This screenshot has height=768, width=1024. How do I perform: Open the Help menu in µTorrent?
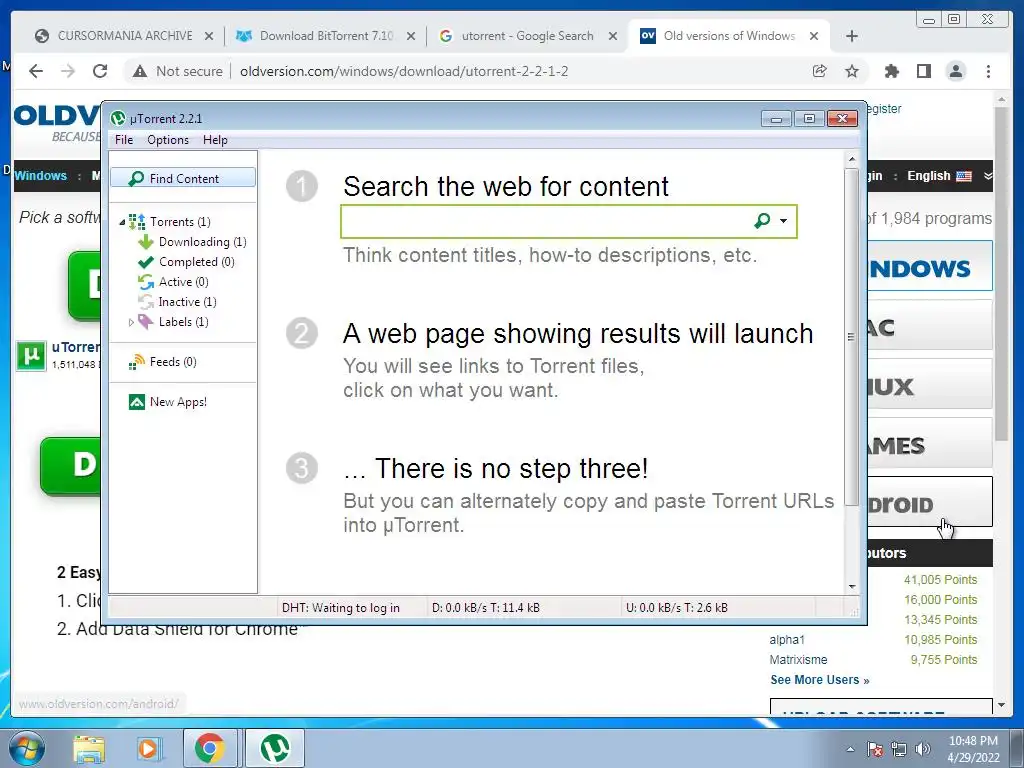pyautogui.click(x=215, y=140)
